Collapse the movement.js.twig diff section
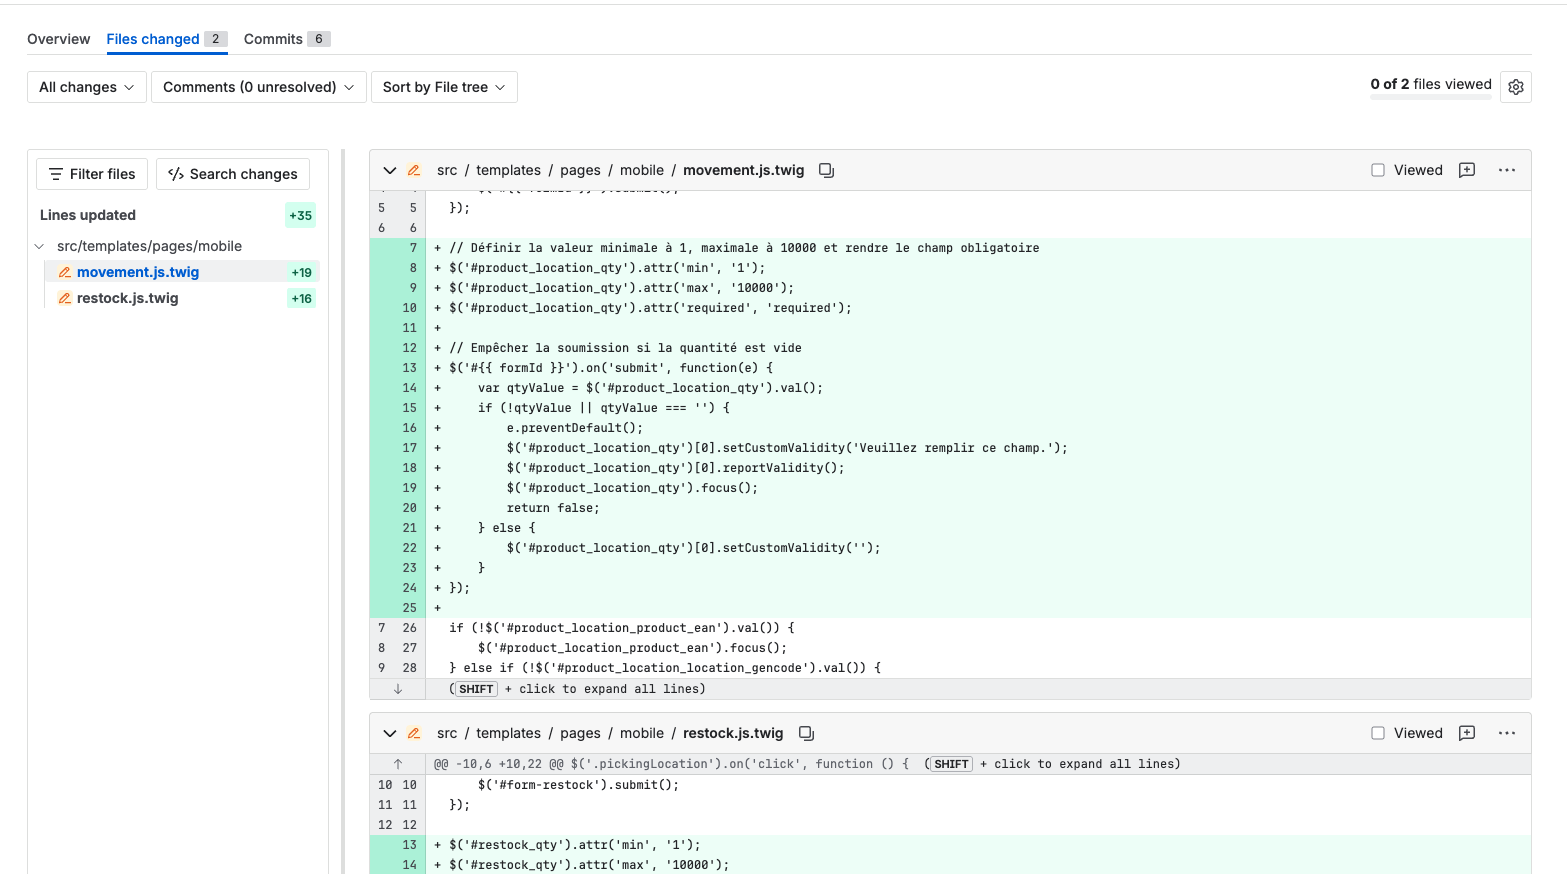 pos(390,170)
